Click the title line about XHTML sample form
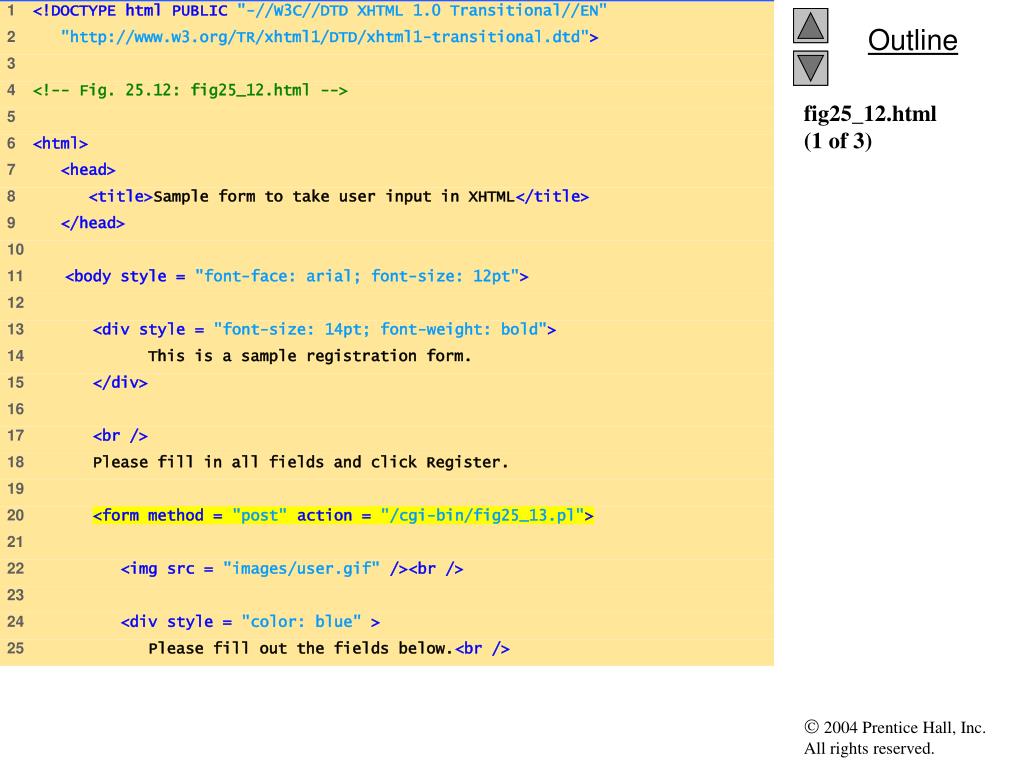This screenshot has height=768, width=1024. [x=339, y=196]
